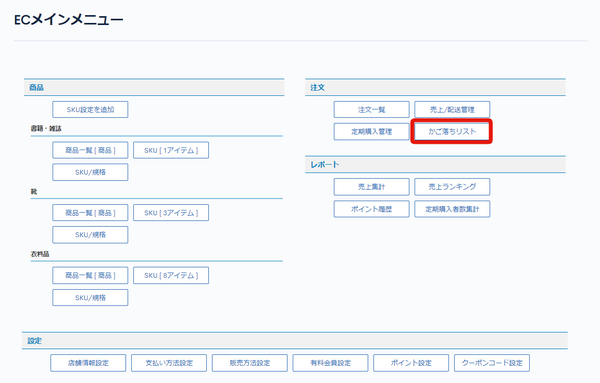This screenshot has height=383, width=600.
Task: Open クーポンコード設定
Action: (x=492, y=363)
